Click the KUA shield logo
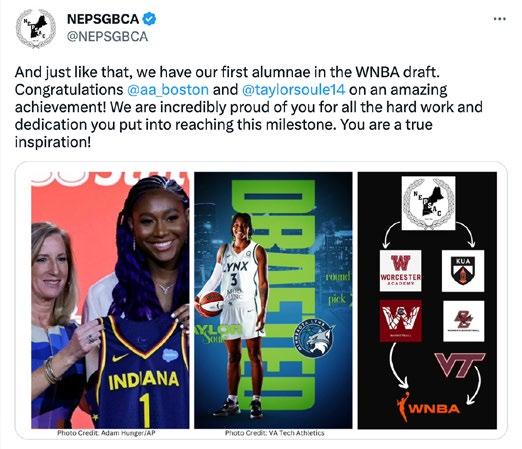 [463, 271]
